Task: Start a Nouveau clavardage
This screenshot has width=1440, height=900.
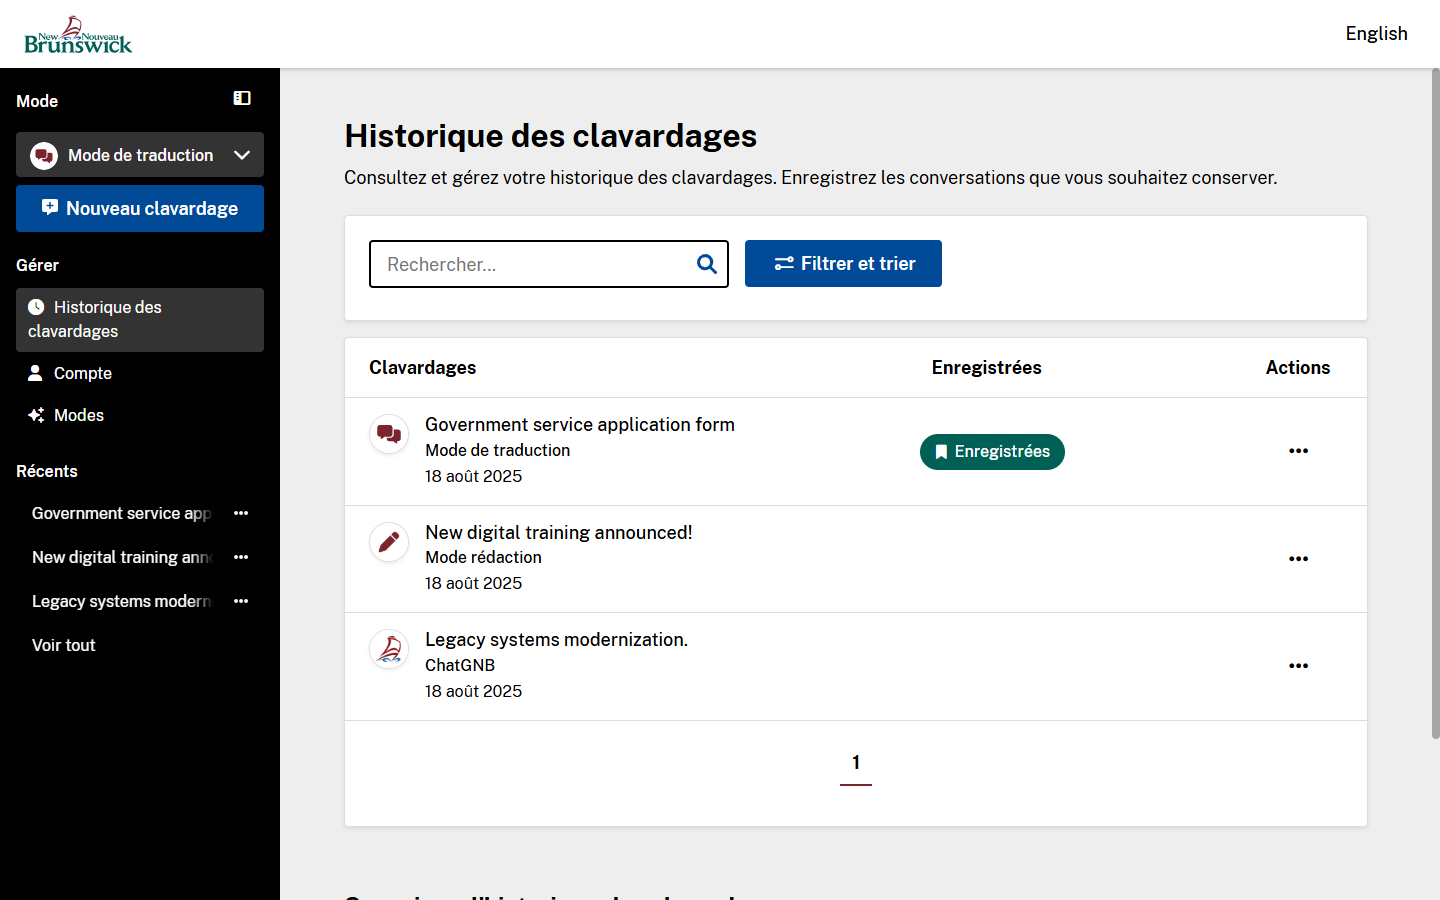Action: click(x=140, y=209)
